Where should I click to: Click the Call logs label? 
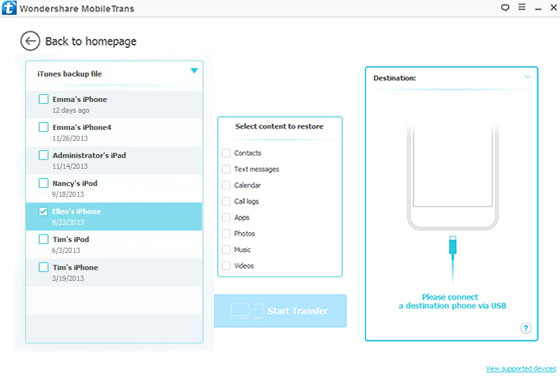[246, 201]
